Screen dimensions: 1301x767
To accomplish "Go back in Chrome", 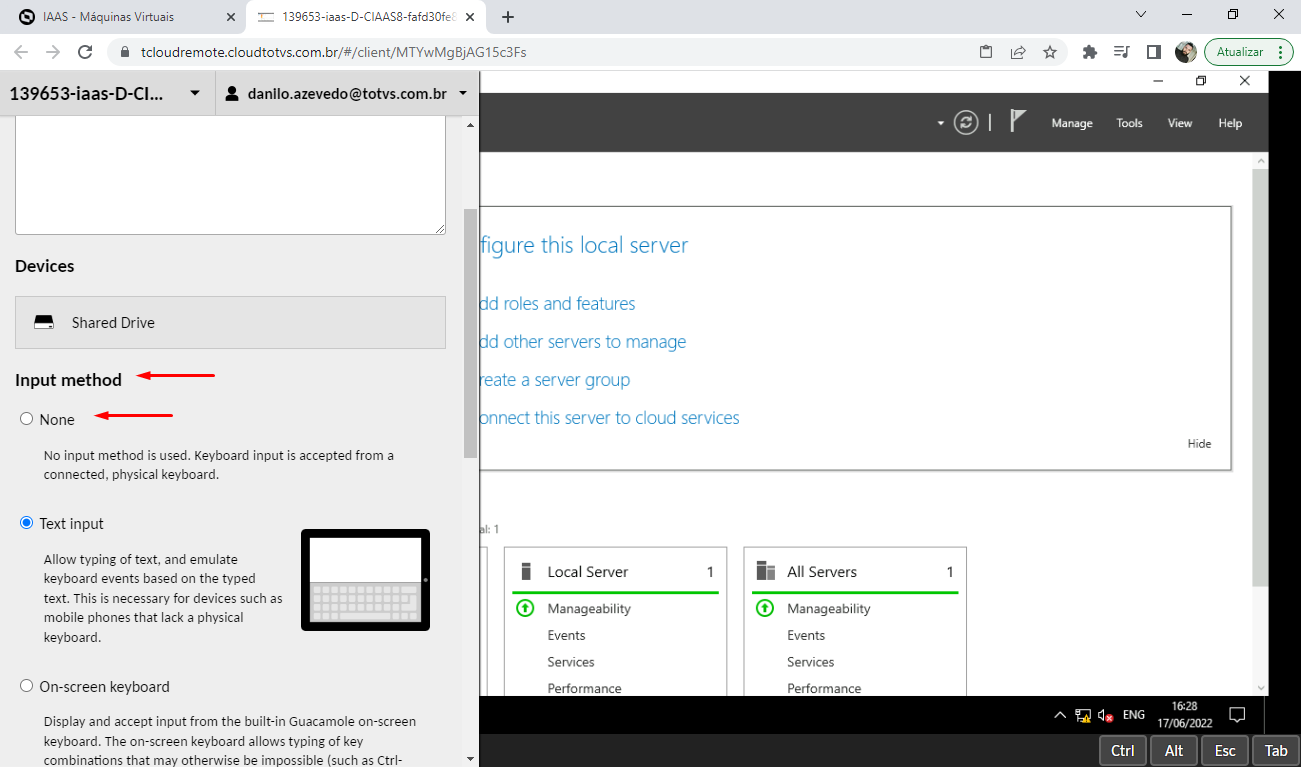I will pos(21,52).
